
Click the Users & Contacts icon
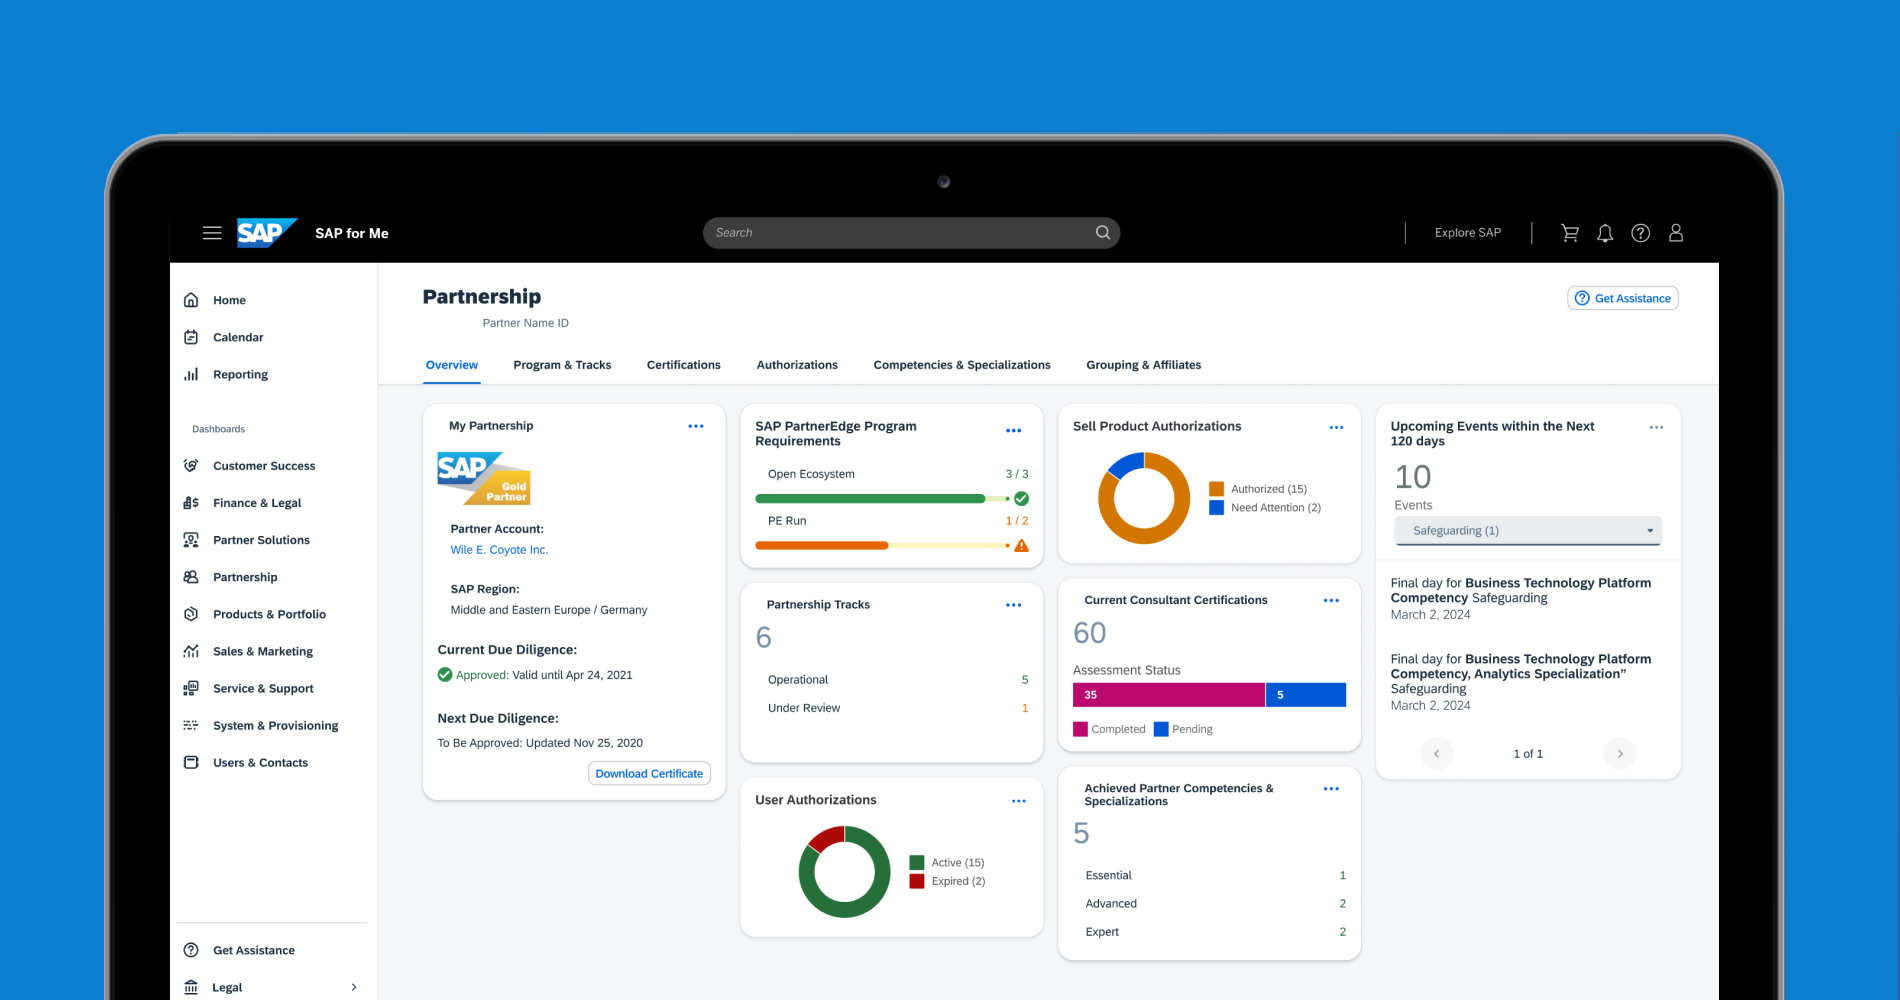pos(191,762)
